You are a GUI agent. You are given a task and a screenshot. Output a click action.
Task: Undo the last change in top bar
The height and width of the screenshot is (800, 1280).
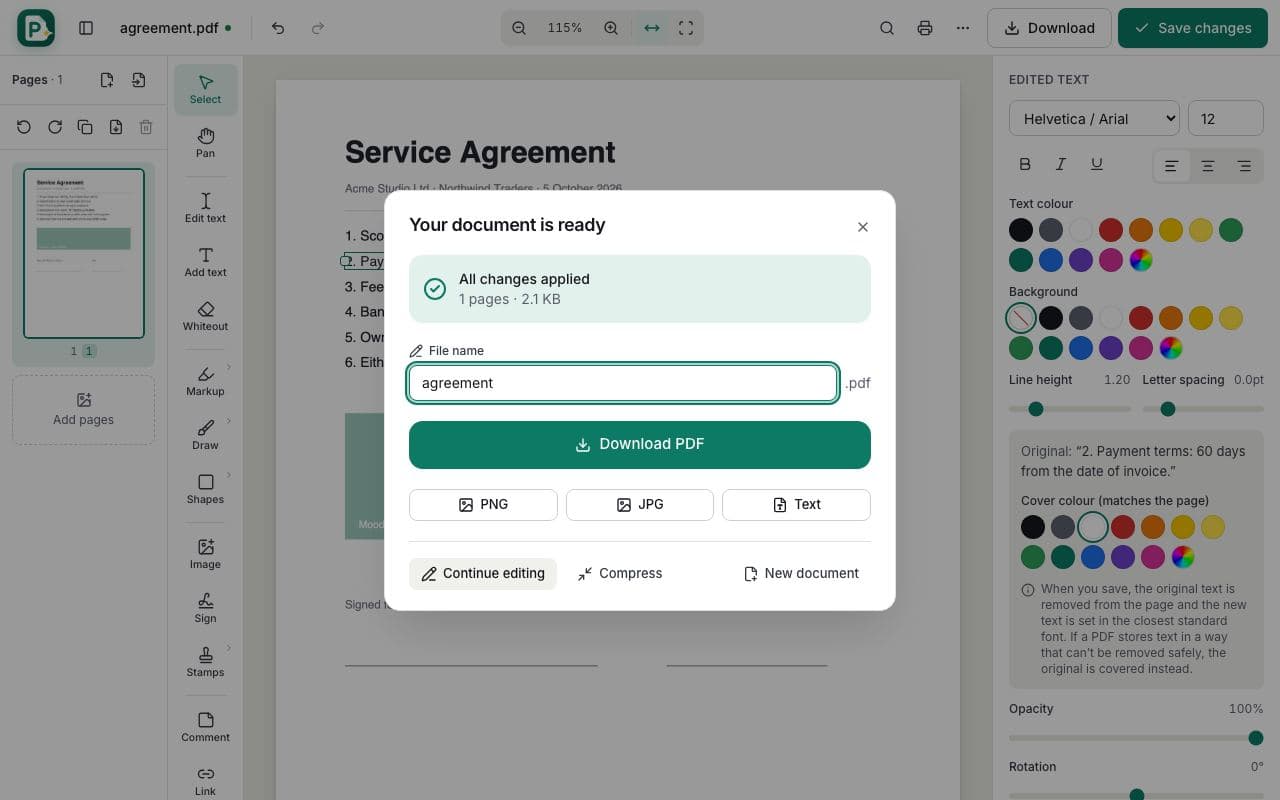278,28
